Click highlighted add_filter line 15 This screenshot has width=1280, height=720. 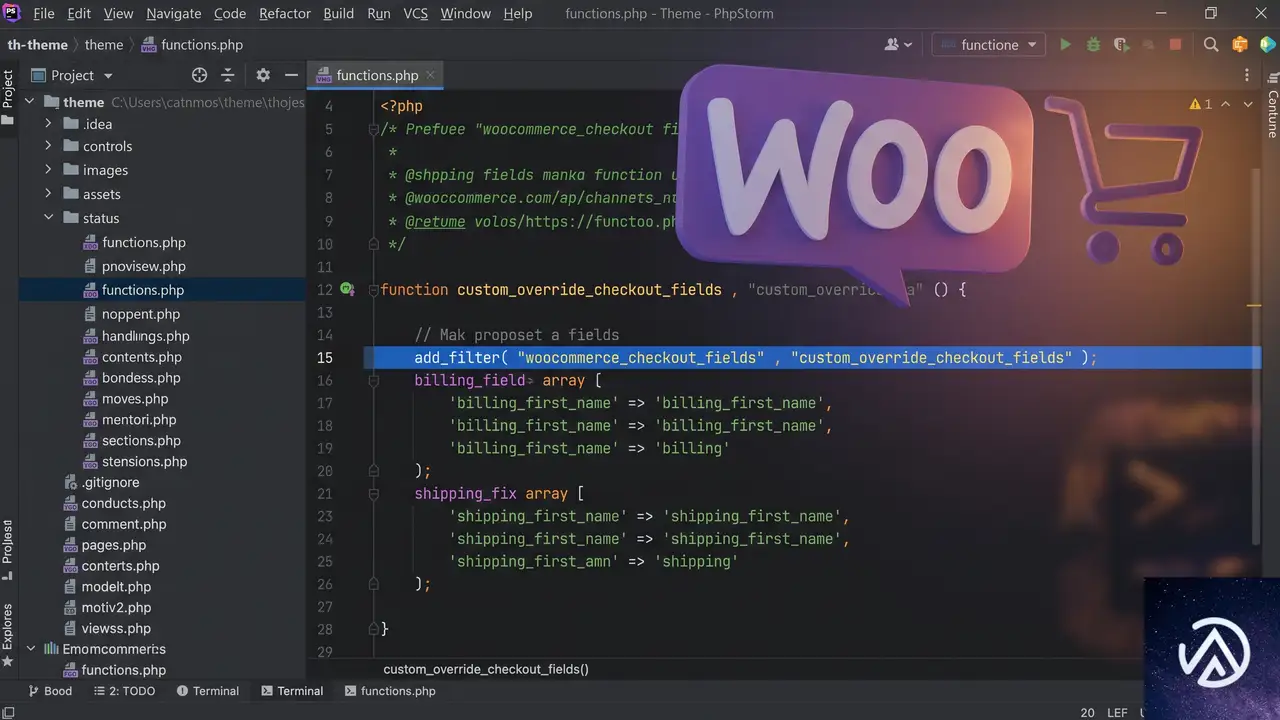[x=812, y=358]
